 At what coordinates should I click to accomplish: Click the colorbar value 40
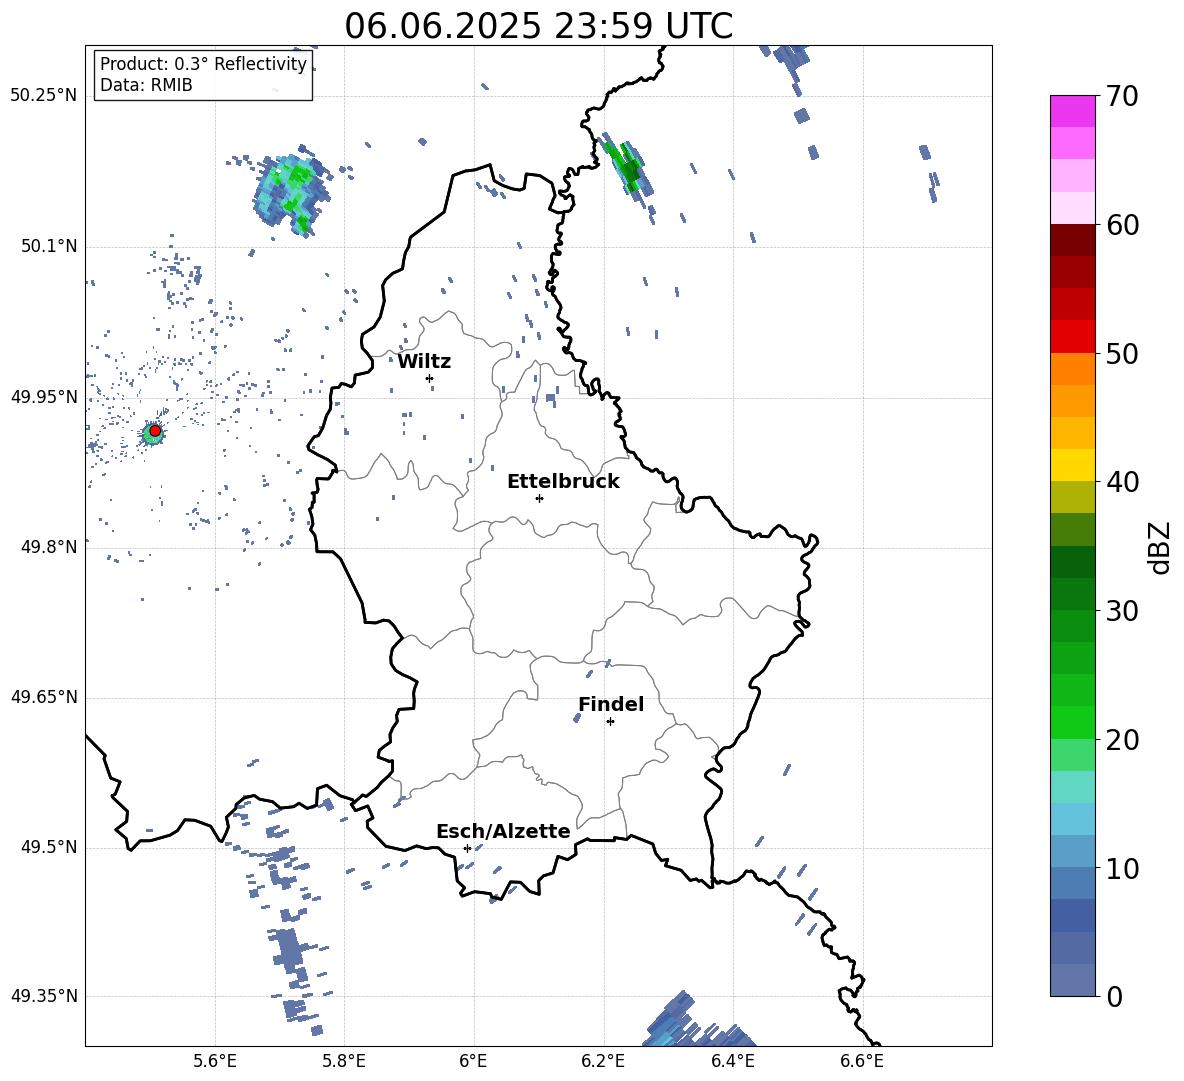pos(1122,482)
